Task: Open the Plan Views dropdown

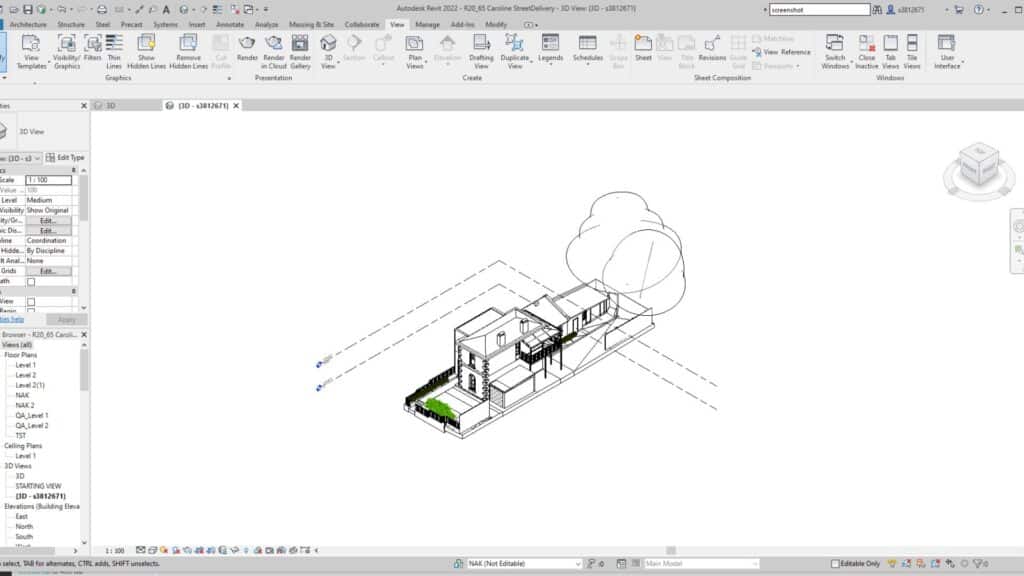Action: coord(415,52)
